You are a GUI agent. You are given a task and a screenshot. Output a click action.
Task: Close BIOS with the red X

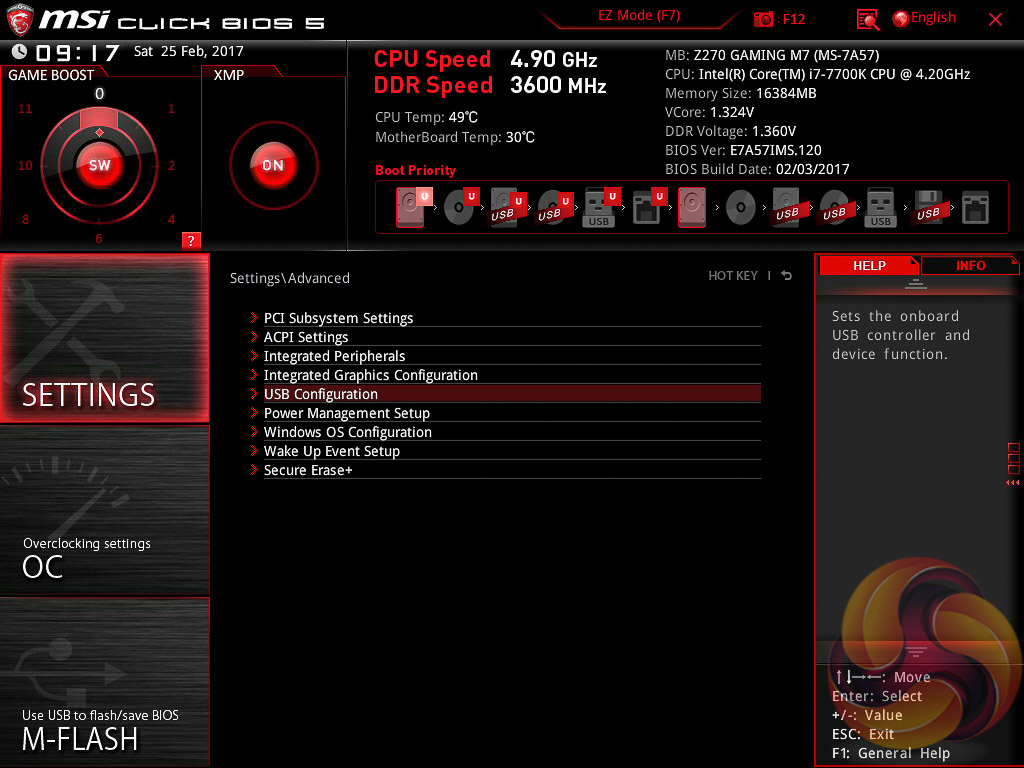click(995, 20)
